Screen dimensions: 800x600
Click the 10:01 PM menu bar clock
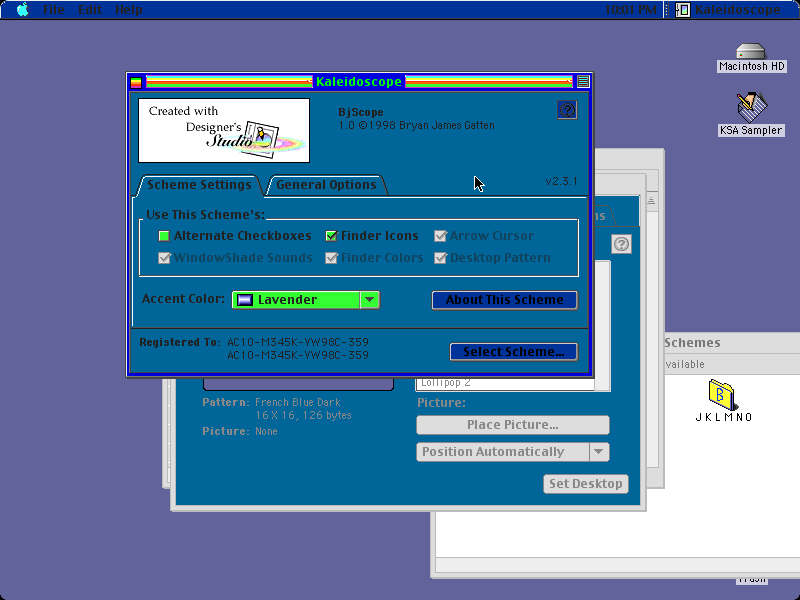coord(631,10)
